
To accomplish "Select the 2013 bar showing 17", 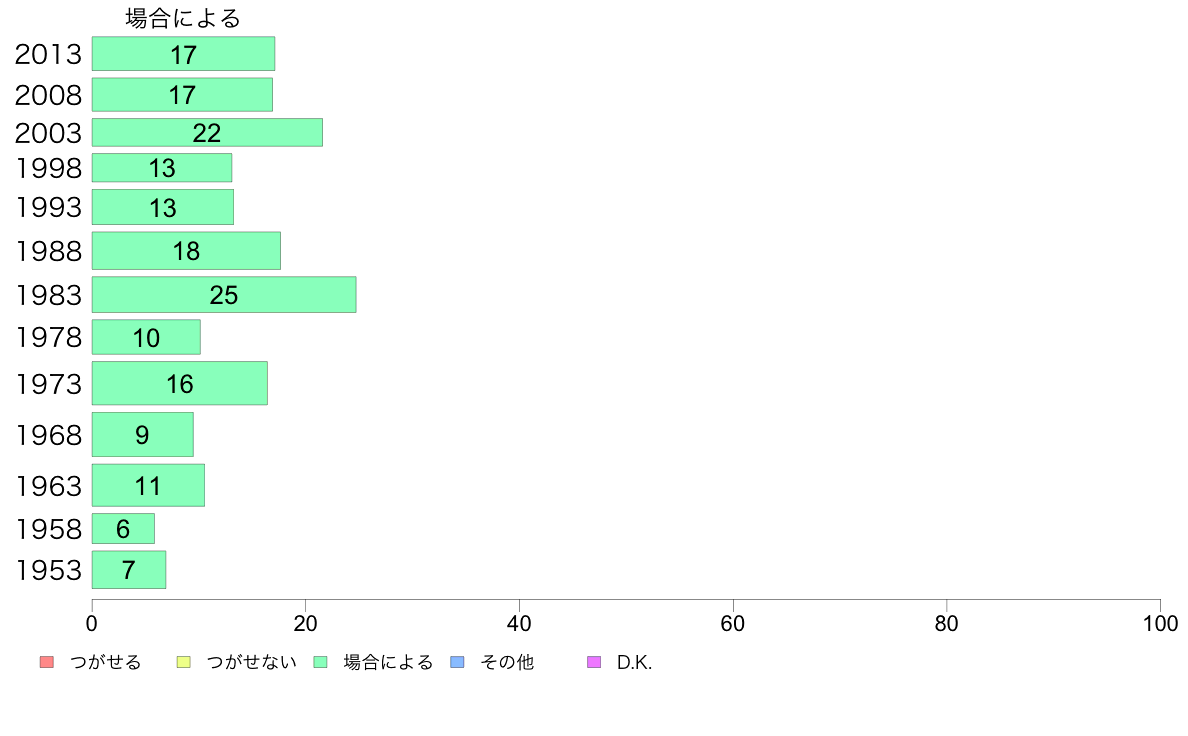I will pos(183,54).
